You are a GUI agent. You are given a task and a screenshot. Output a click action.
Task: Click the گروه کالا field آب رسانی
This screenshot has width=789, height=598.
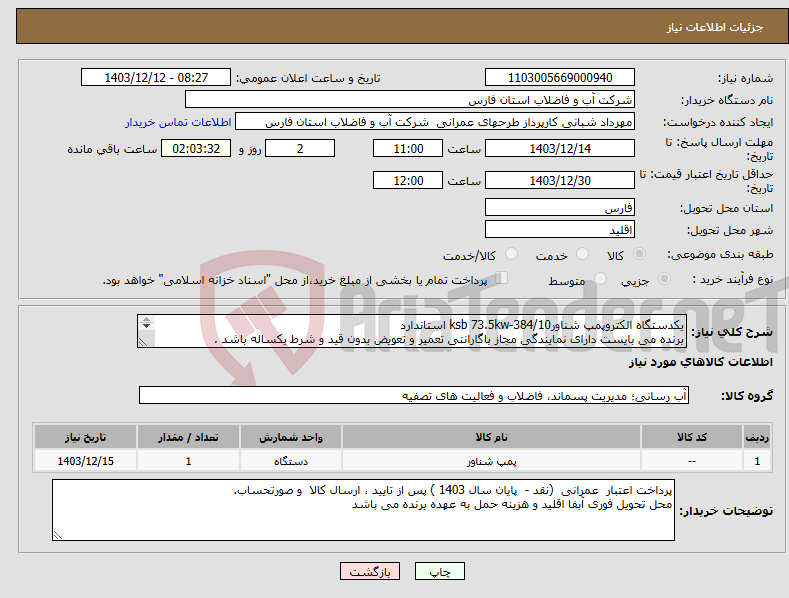click(414, 396)
